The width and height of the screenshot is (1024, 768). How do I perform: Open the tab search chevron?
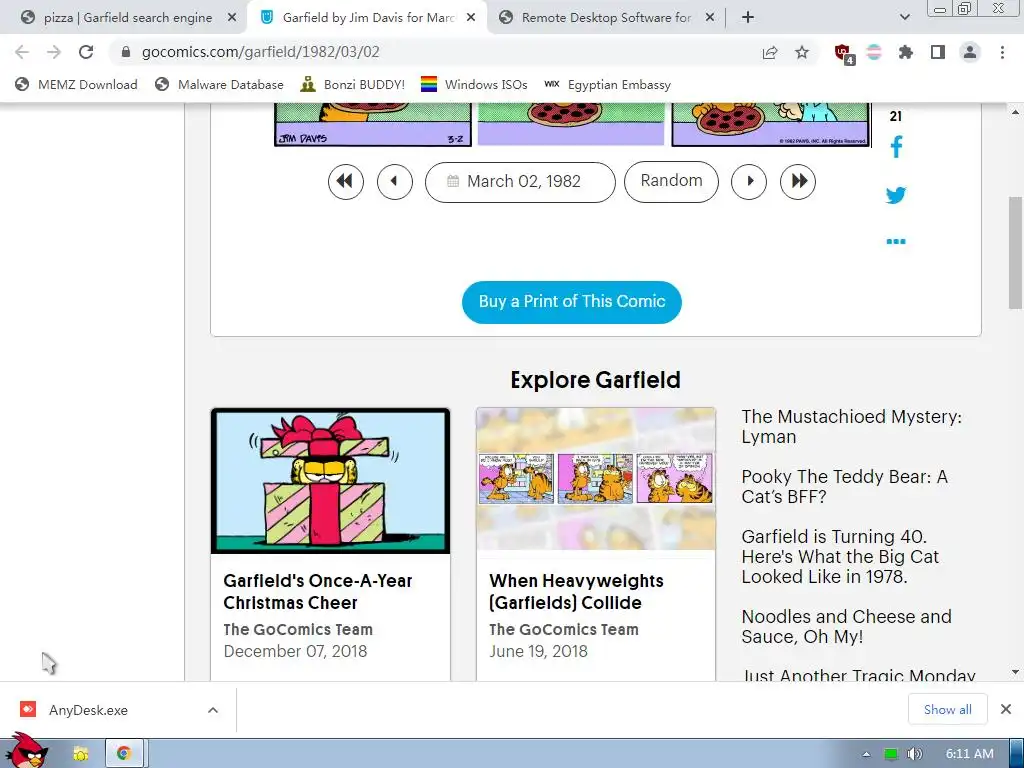(904, 18)
